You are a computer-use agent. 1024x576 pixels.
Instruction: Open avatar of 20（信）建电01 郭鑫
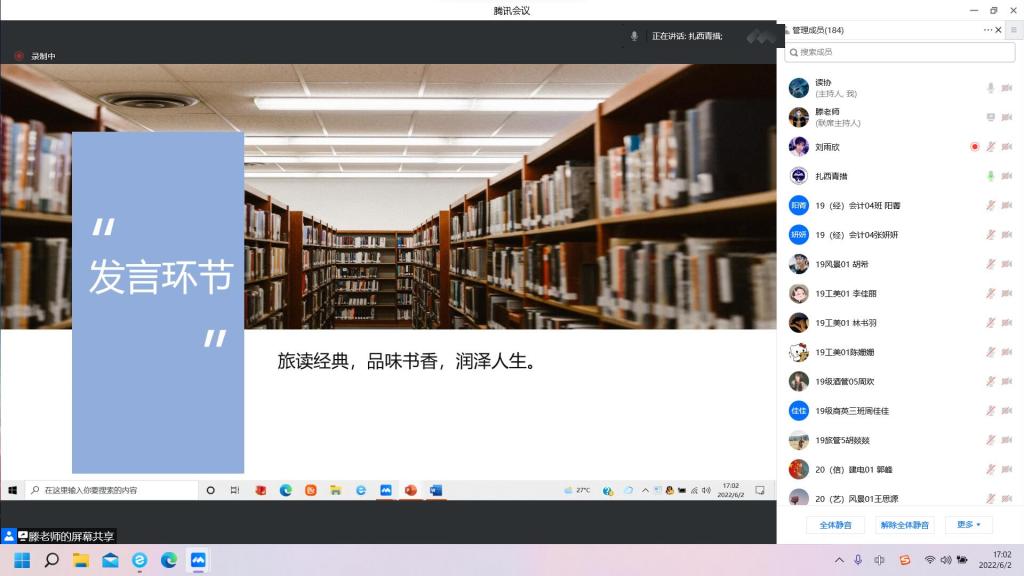click(x=799, y=470)
